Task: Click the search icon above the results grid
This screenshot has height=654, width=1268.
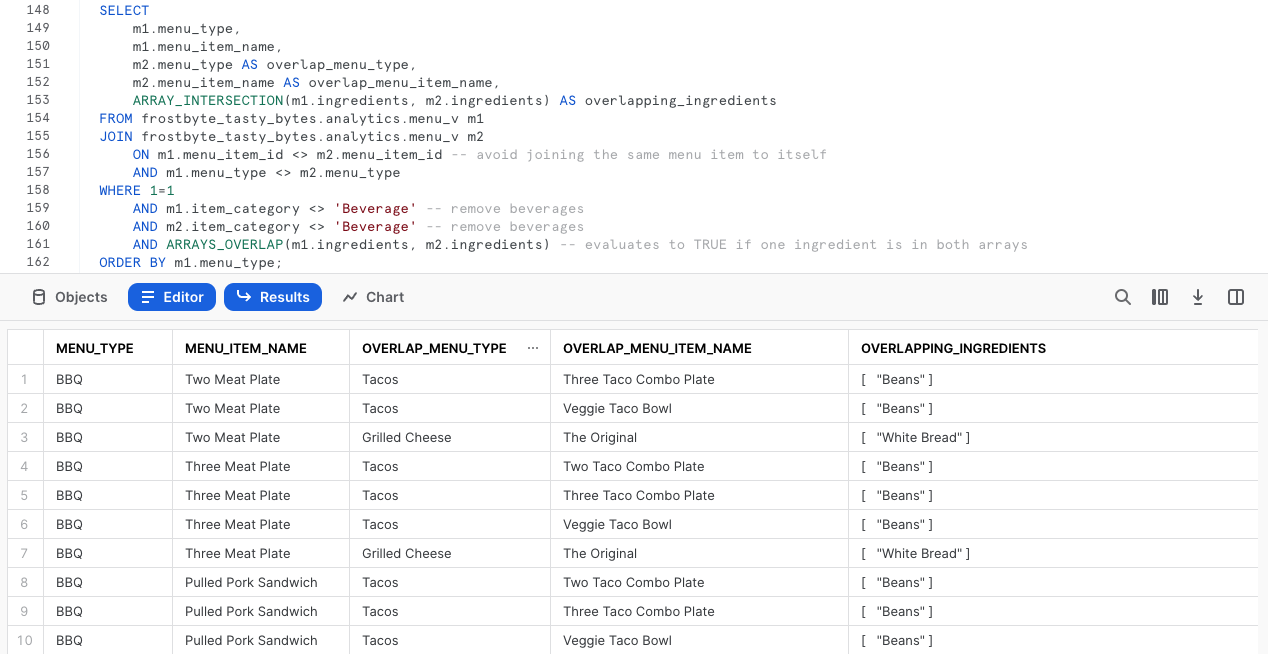Action: (1122, 296)
